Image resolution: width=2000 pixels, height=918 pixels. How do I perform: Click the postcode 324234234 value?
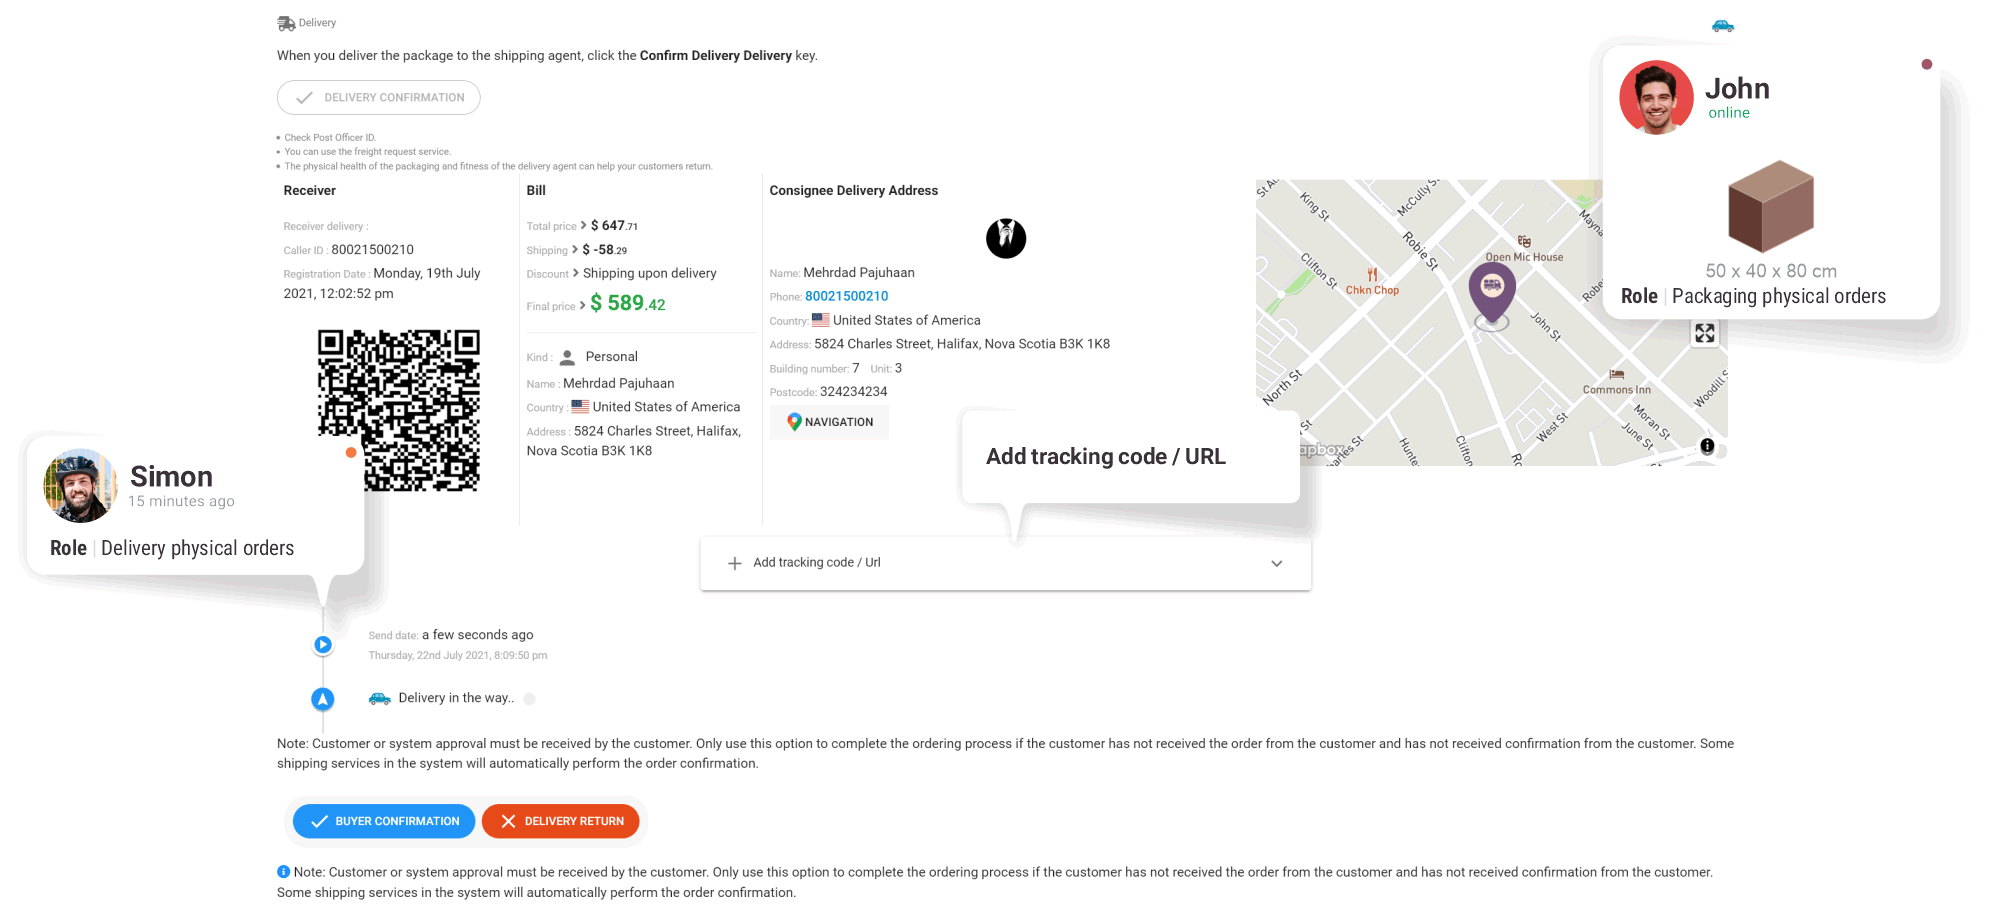pyautogui.click(x=854, y=392)
